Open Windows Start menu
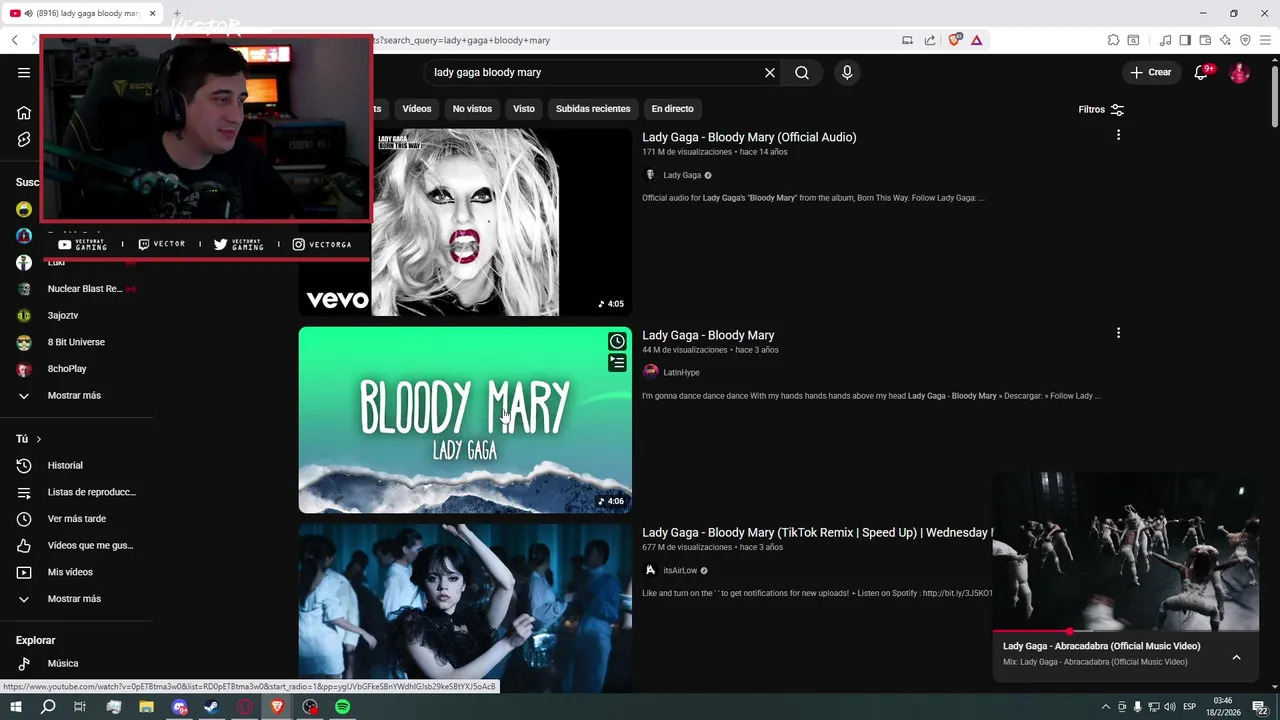The height and width of the screenshot is (720, 1280). coord(15,707)
